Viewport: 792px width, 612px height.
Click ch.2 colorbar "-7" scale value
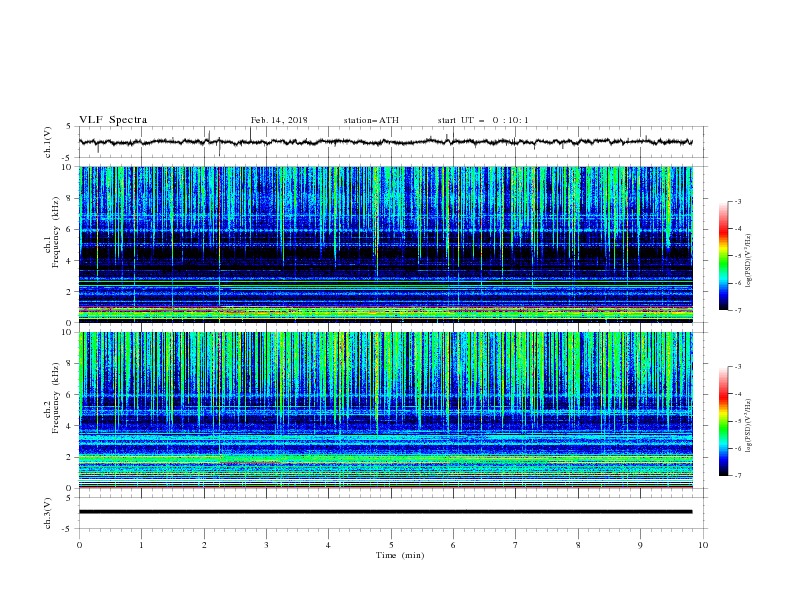738,476
